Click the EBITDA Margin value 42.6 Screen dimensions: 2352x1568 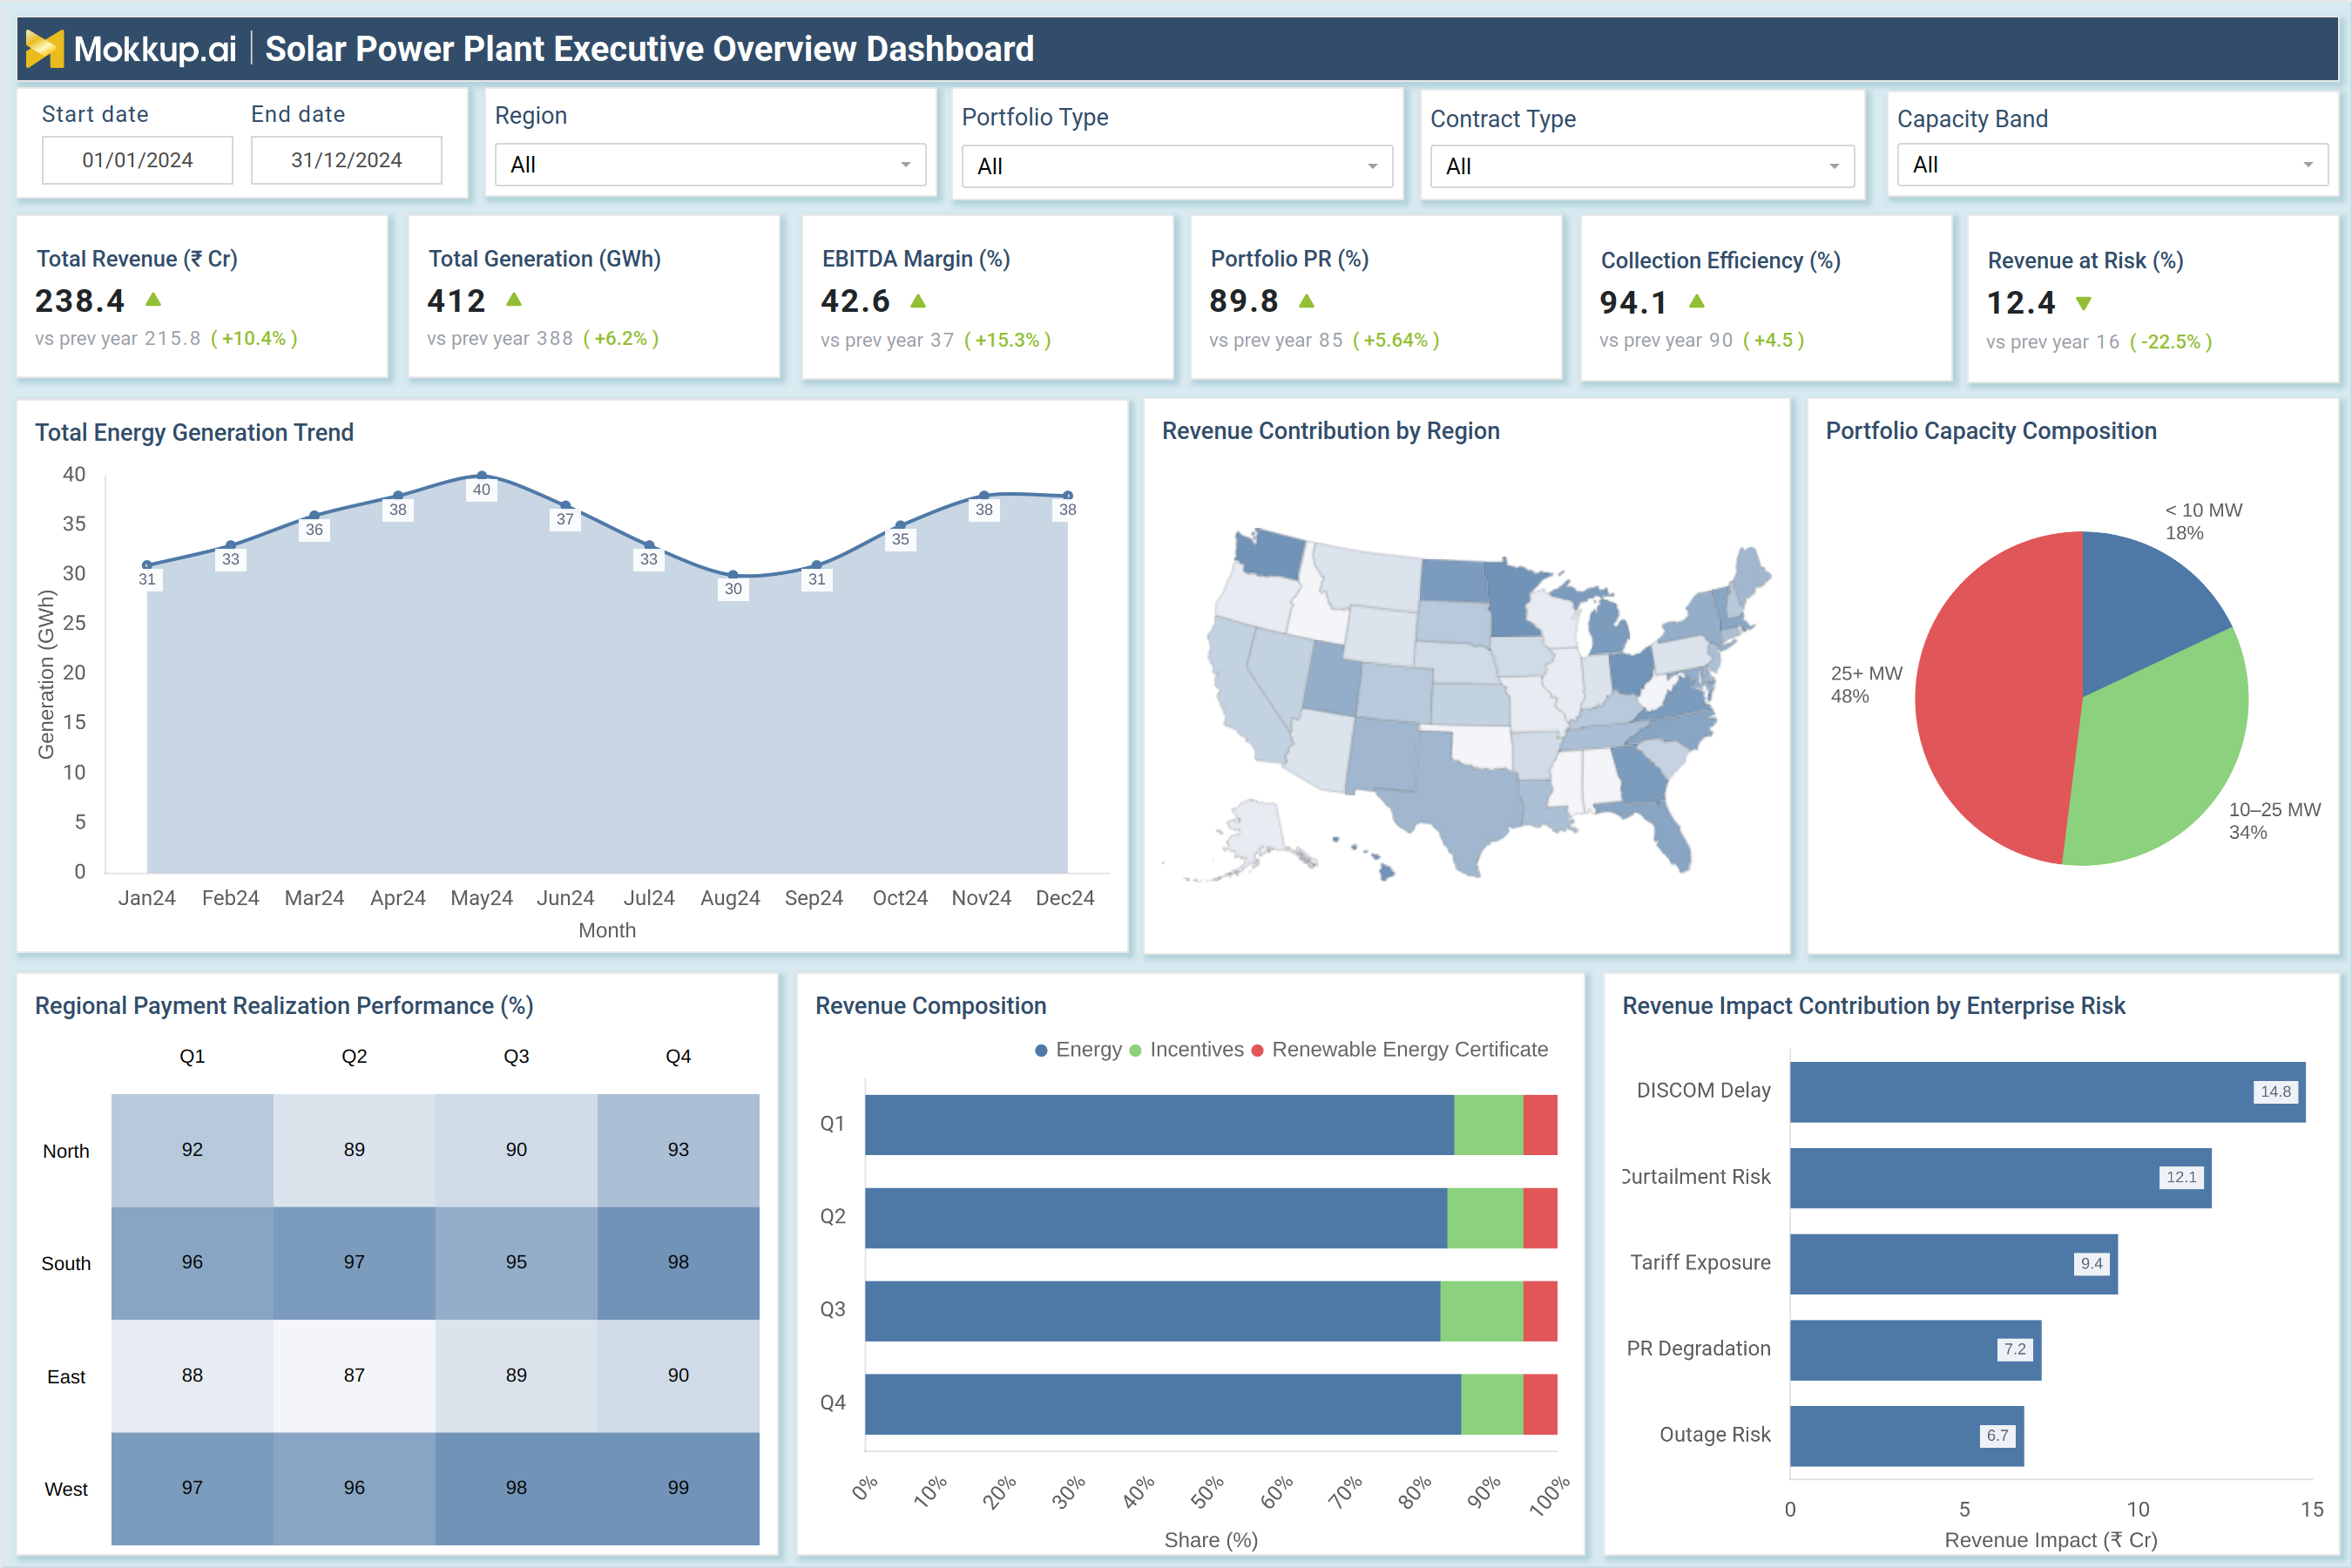(x=855, y=300)
